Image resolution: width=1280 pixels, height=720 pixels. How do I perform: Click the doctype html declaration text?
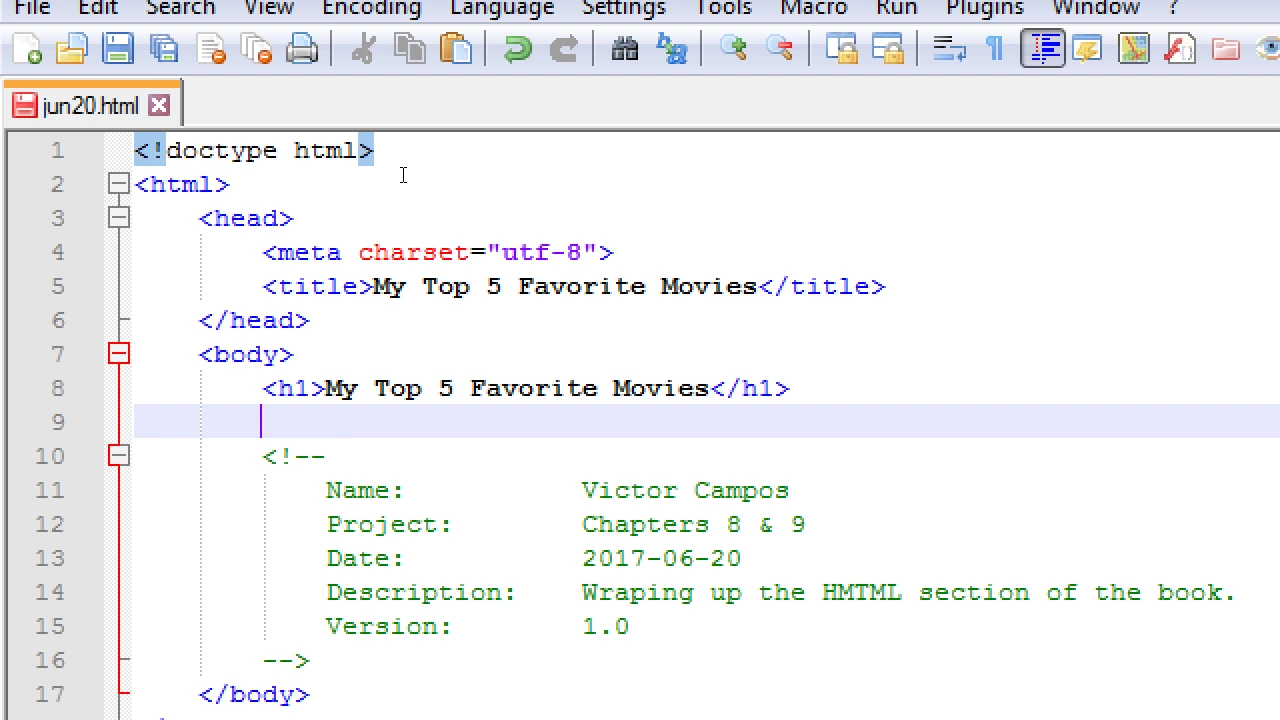click(254, 150)
